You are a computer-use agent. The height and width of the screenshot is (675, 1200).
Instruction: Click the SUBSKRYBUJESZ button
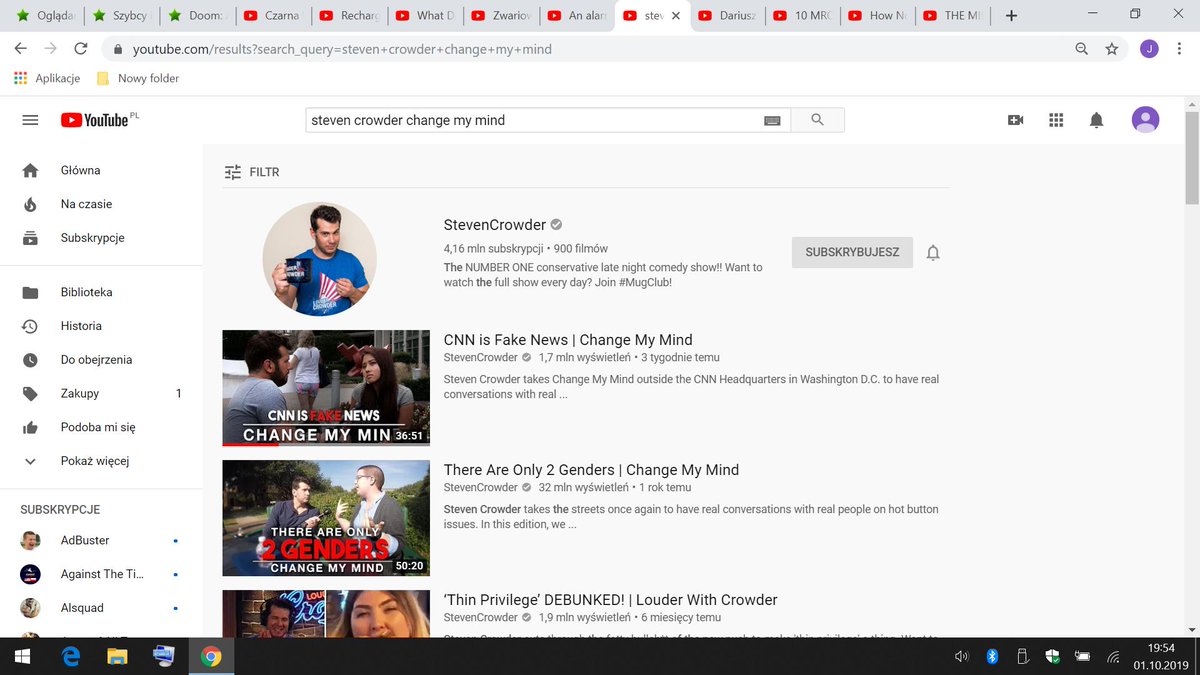pyautogui.click(x=852, y=253)
